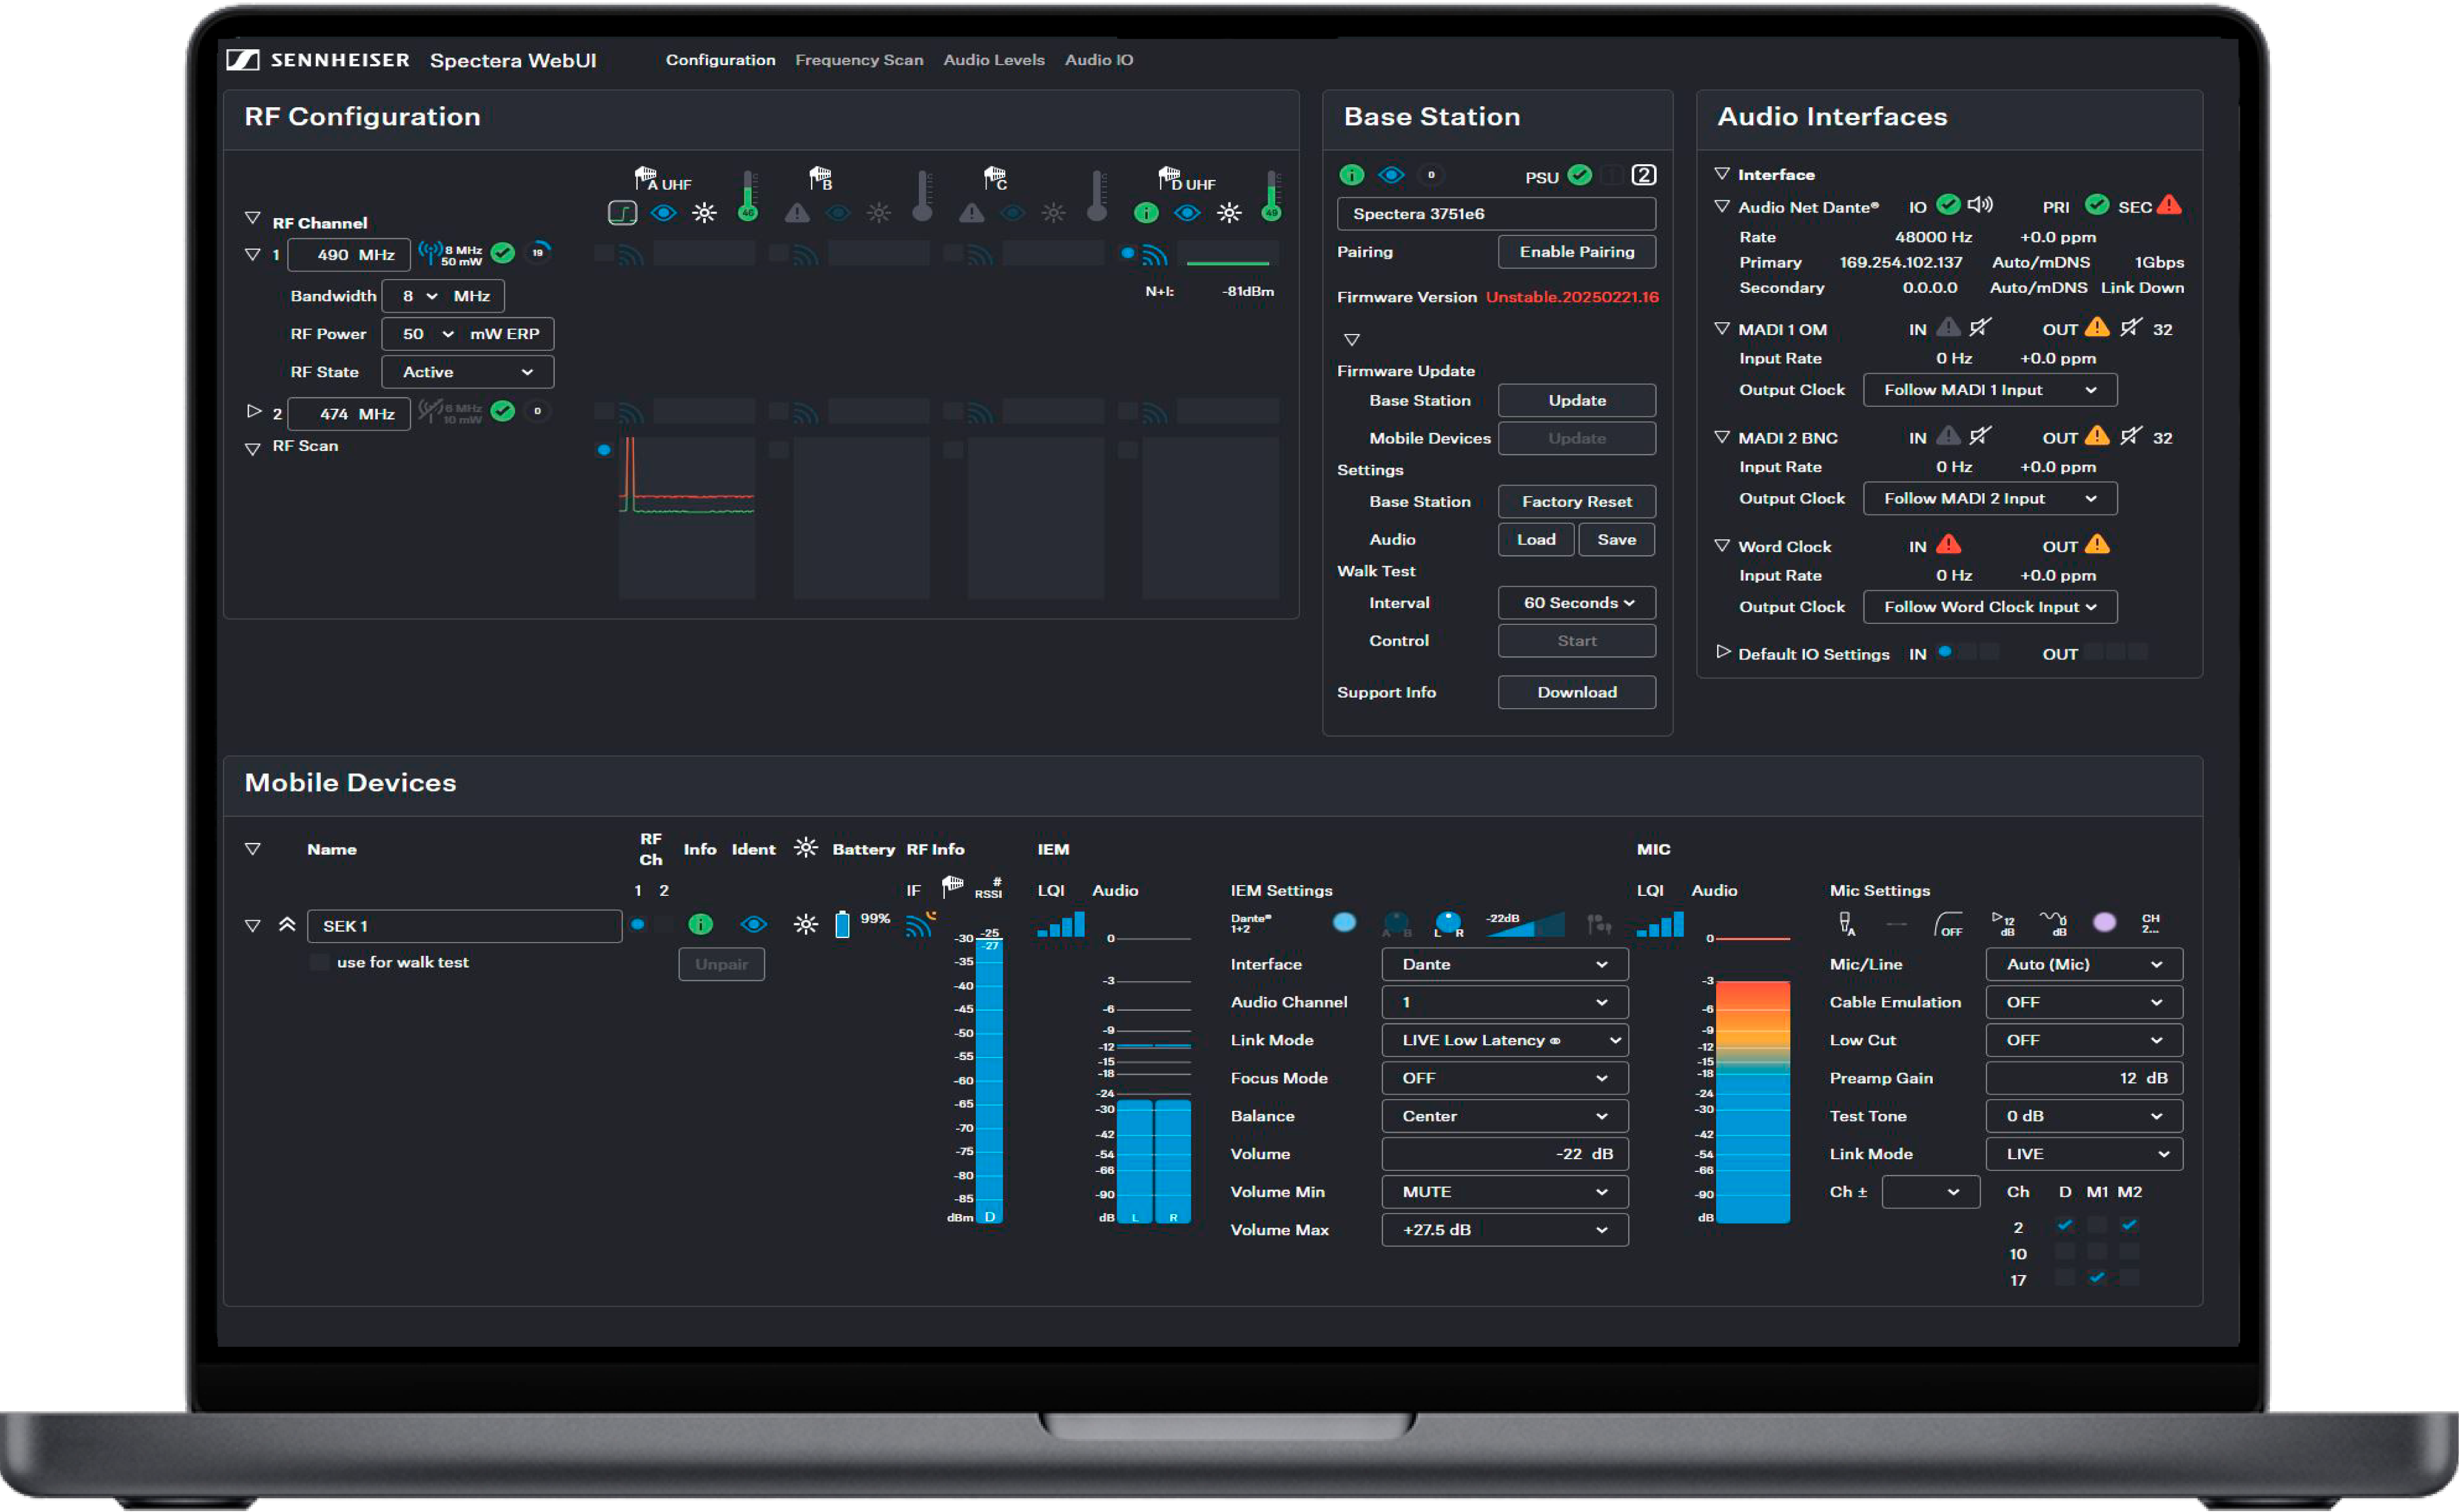Switch to Audio Levels tab
The image size is (2459, 1512).
[x=993, y=60]
